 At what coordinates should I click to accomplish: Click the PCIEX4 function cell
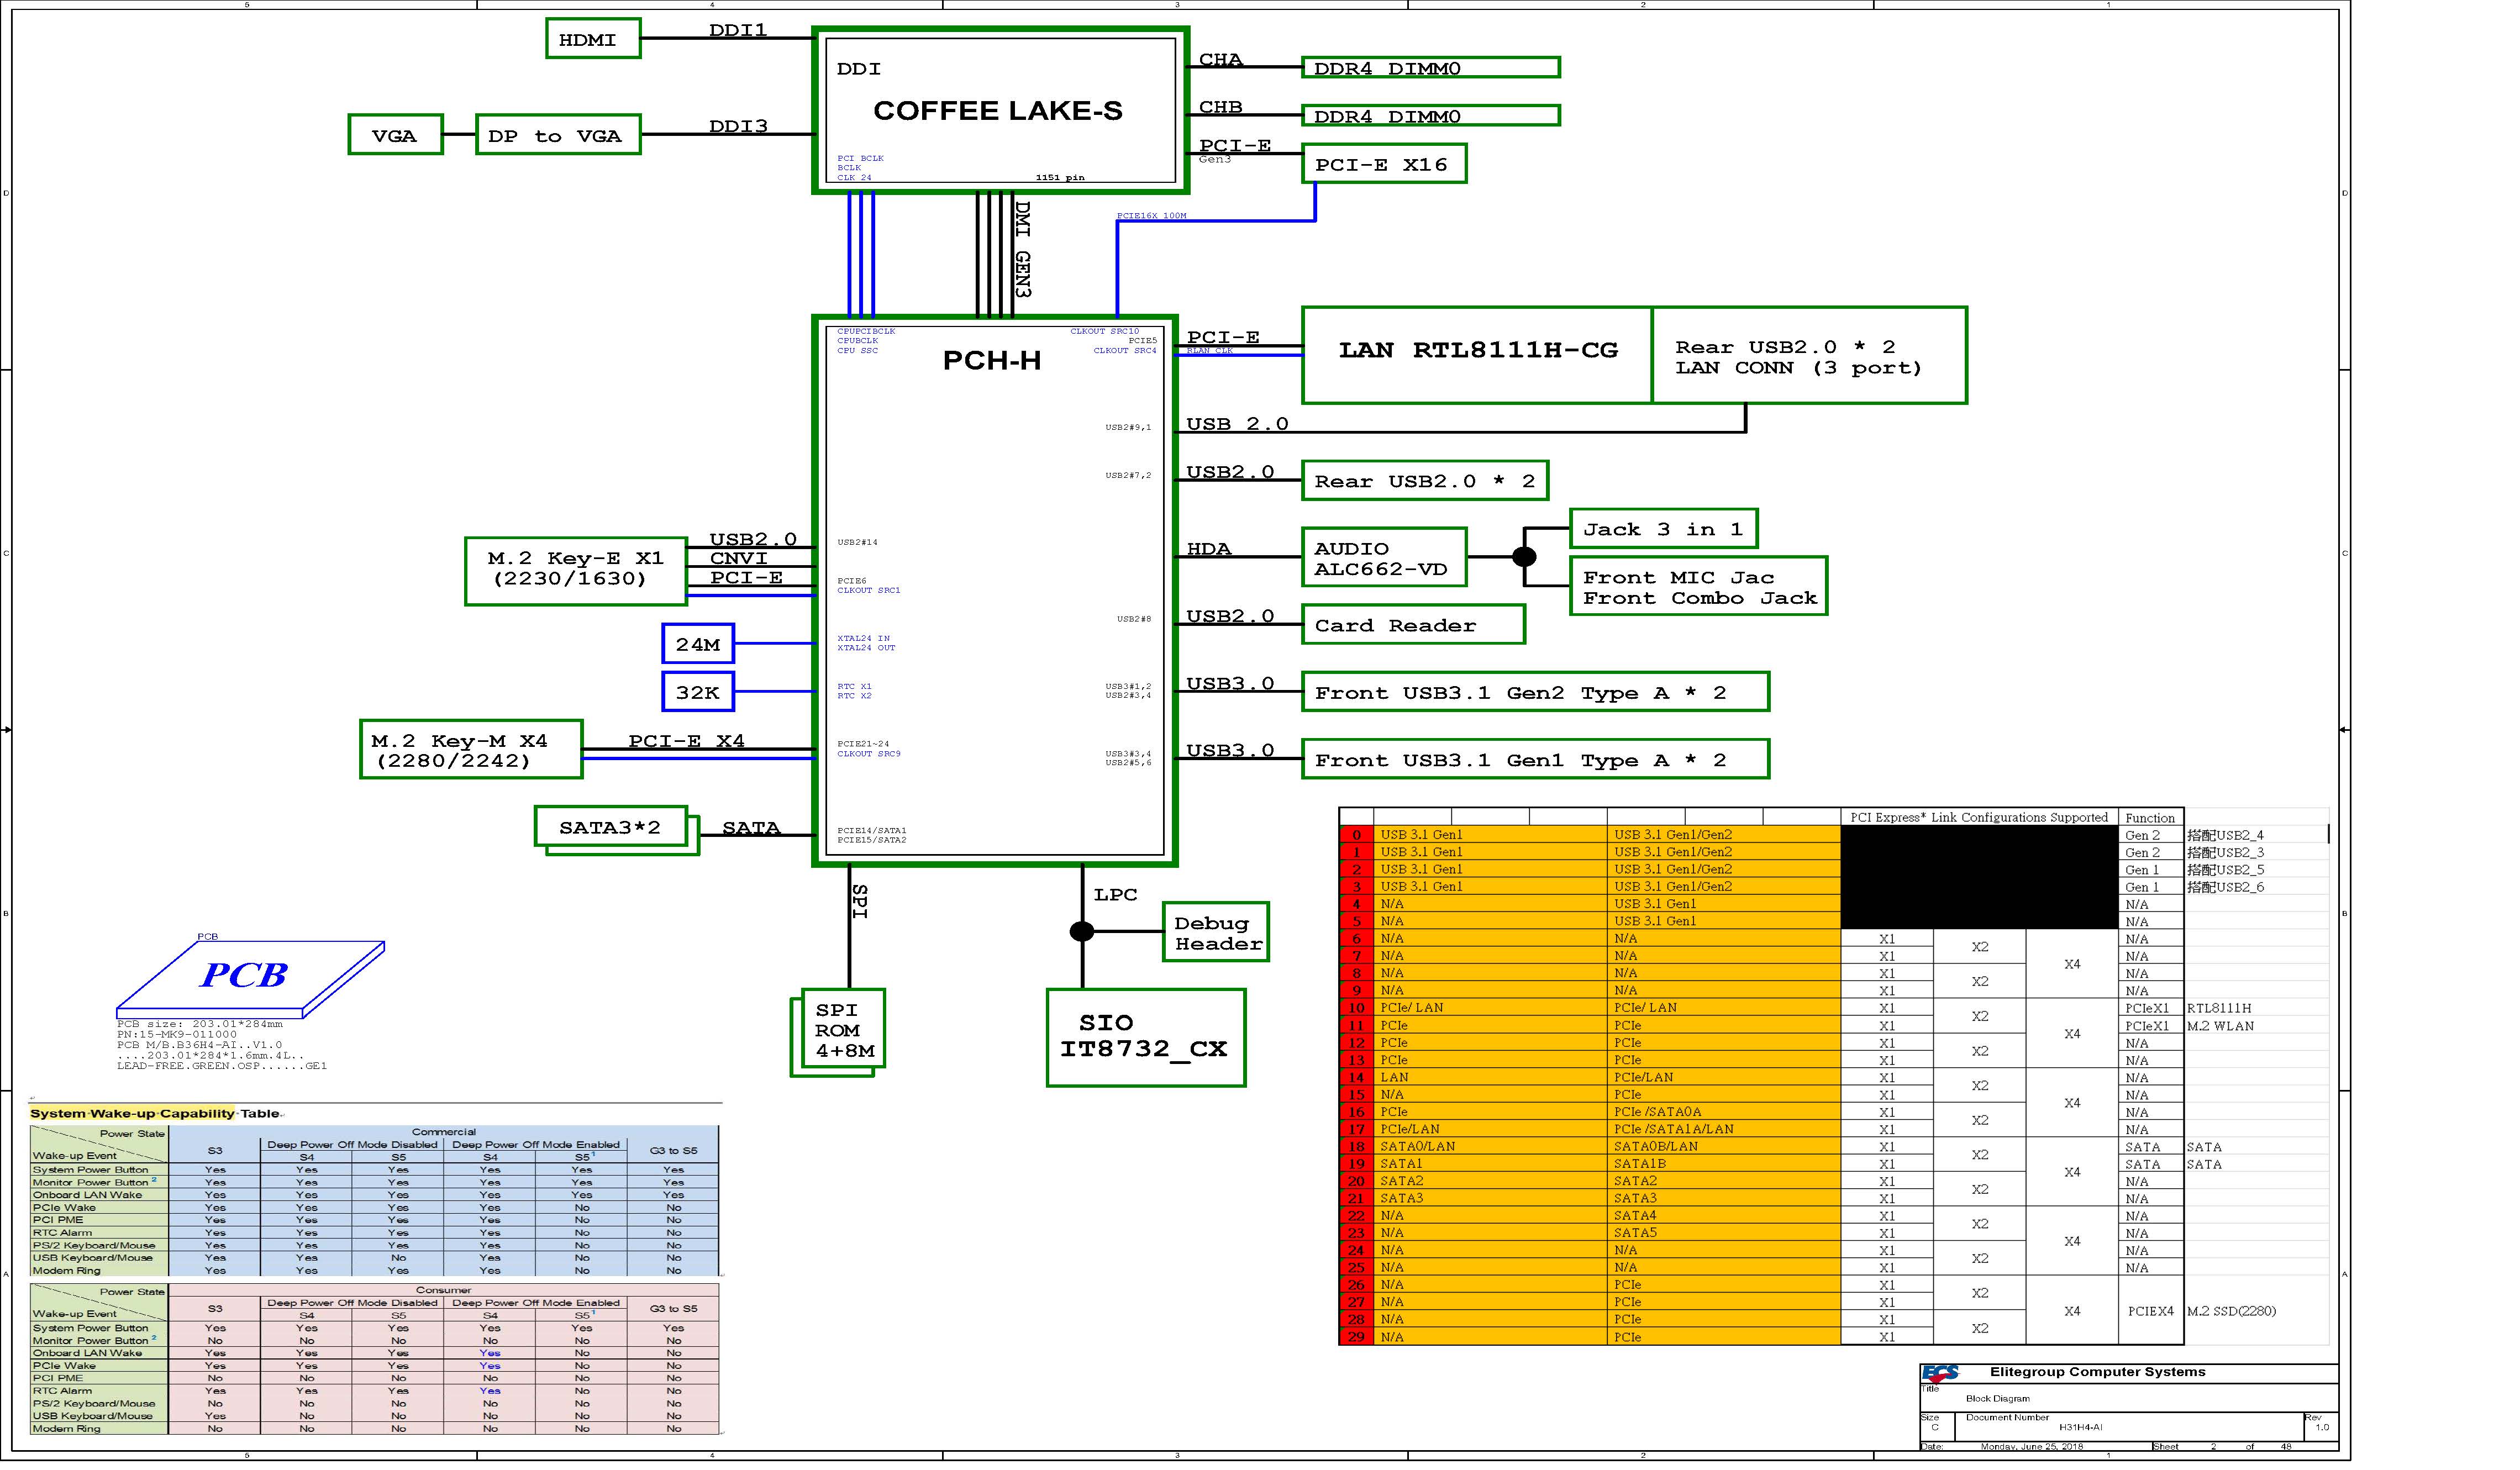[x=2150, y=1310]
